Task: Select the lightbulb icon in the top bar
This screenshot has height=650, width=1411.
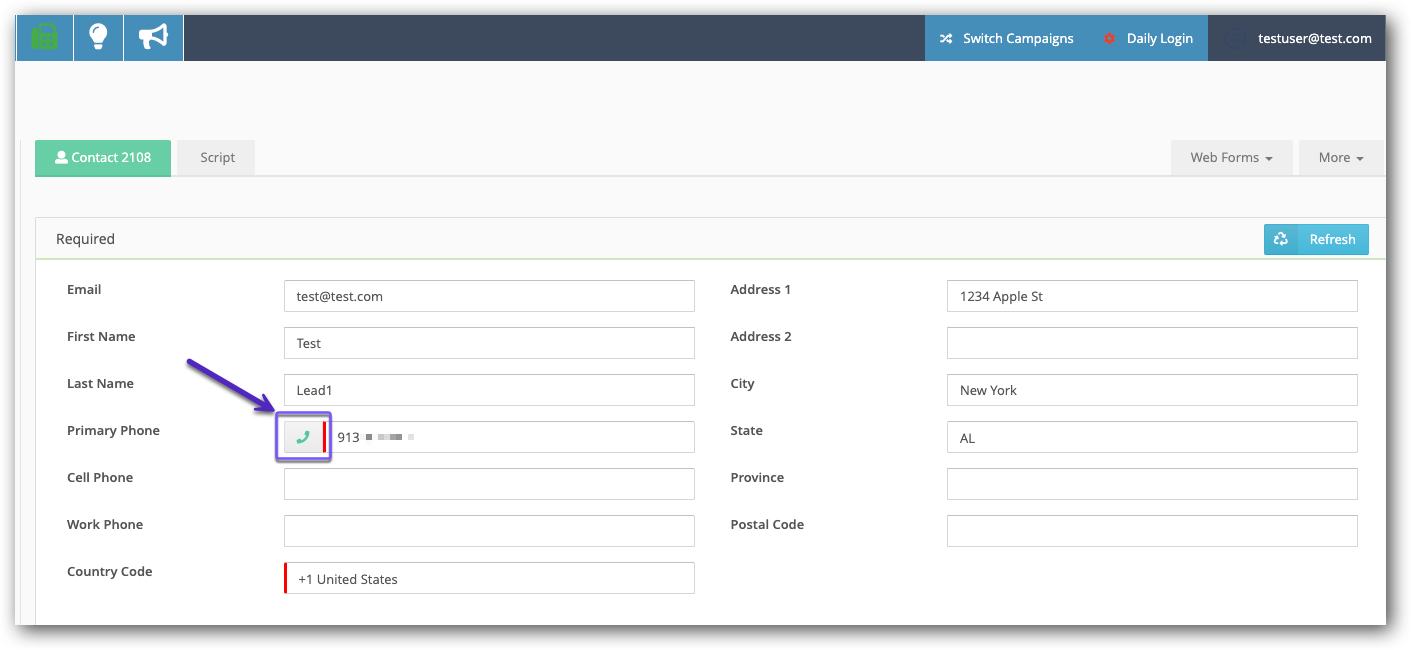Action: pyautogui.click(x=97, y=37)
